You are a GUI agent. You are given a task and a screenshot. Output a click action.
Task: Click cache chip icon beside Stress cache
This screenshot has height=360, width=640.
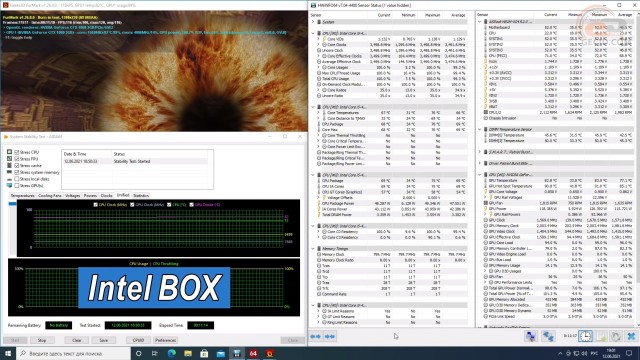point(9,165)
